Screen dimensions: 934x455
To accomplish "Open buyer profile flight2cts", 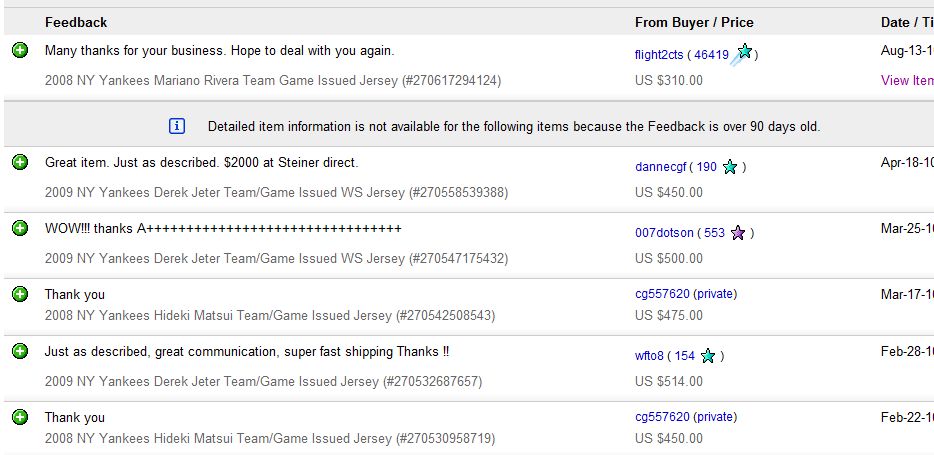I will point(659,55).
